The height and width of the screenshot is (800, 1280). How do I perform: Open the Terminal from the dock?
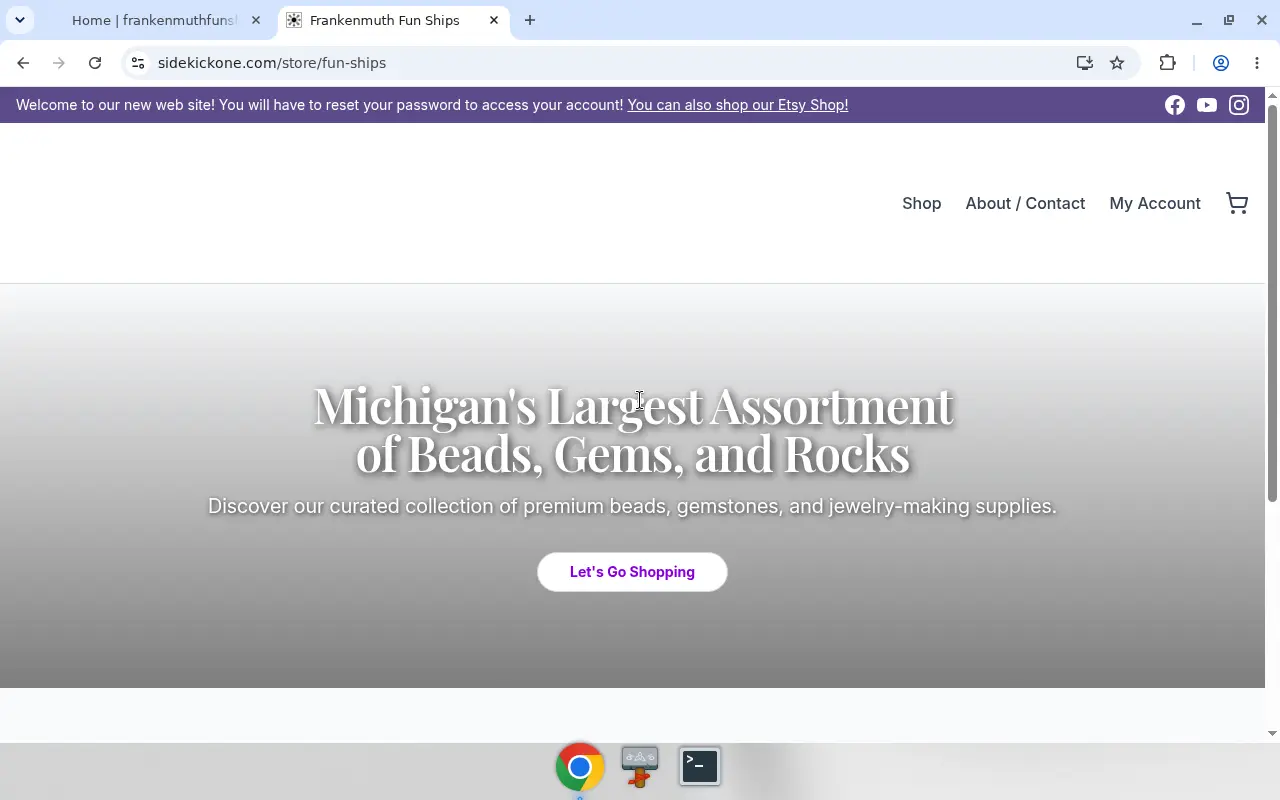tap(700, 767)
